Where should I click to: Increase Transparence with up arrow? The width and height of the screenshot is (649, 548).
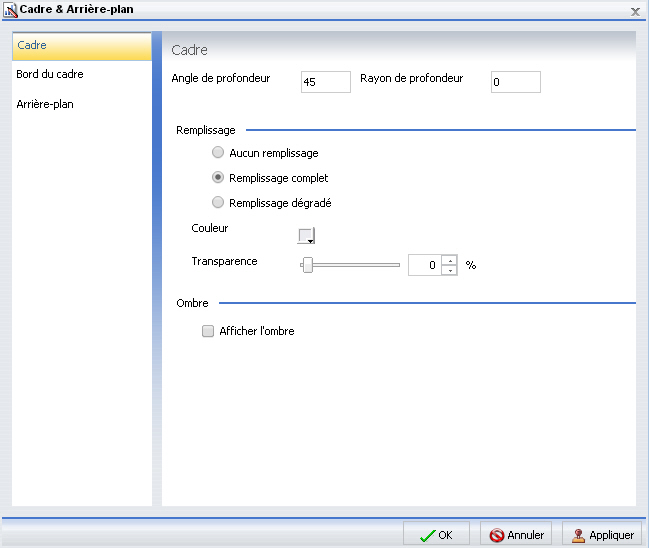coord(450,260)
